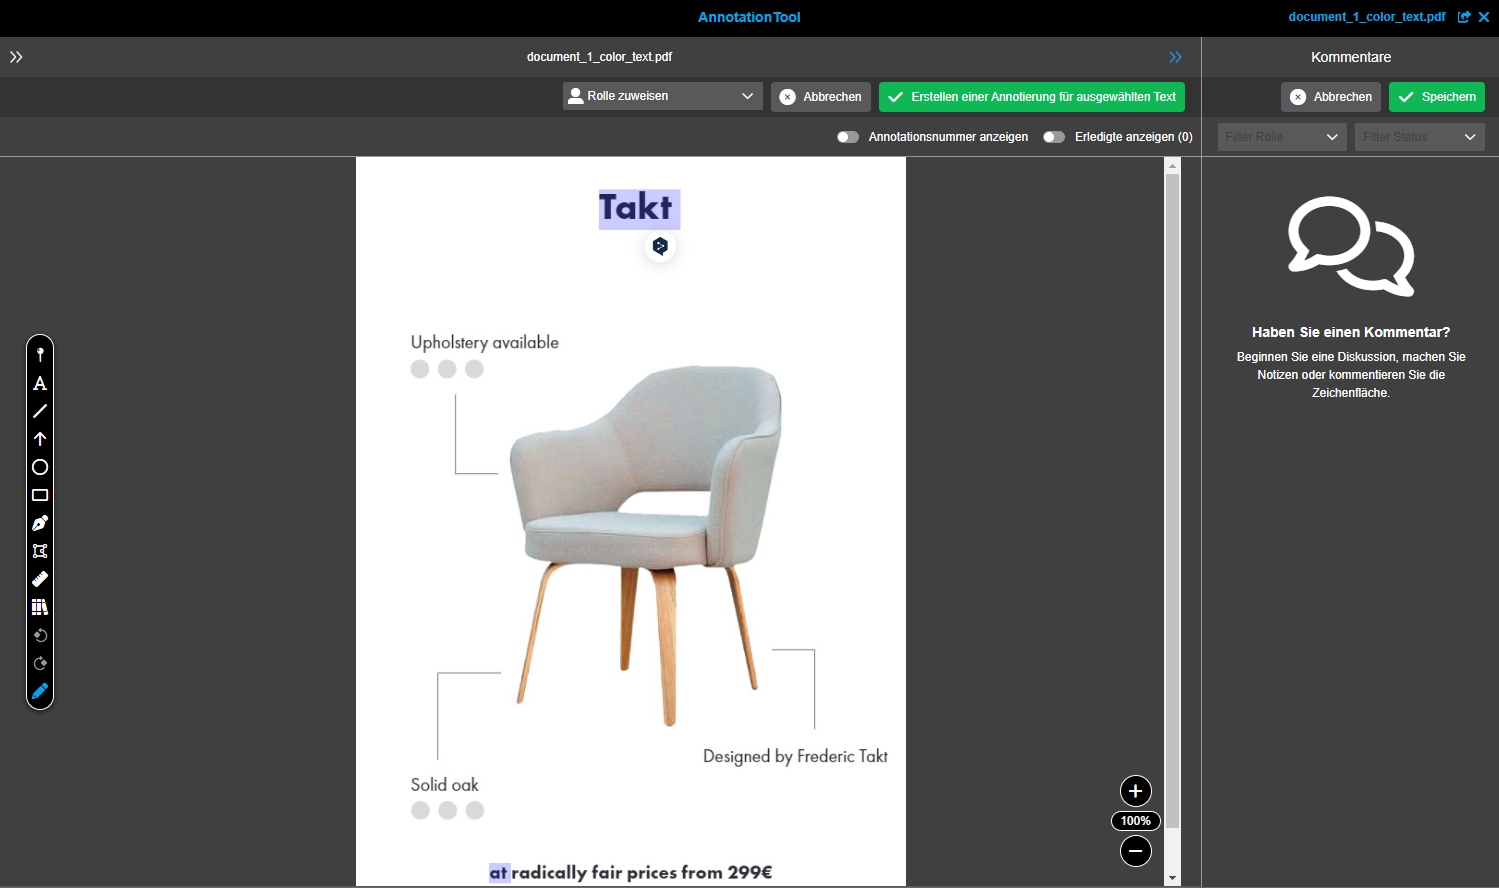Viewport: 1499px width, 888px height.
Task: Toggle Annotationsnummer anzeigen switch
Action: point(848,137)
